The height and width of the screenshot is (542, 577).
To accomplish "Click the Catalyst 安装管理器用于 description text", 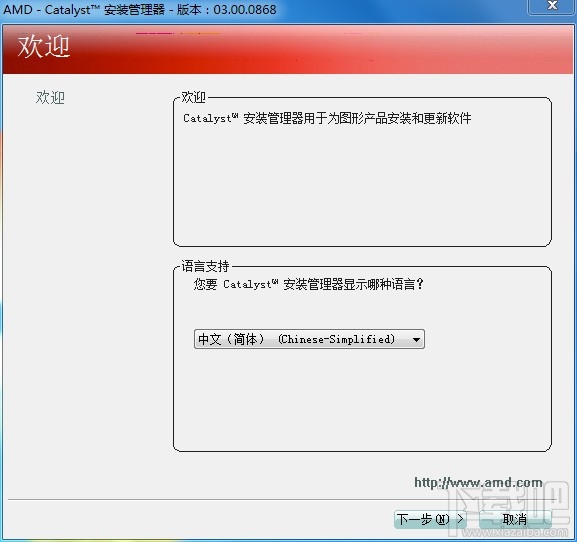I will click(327, 118).
